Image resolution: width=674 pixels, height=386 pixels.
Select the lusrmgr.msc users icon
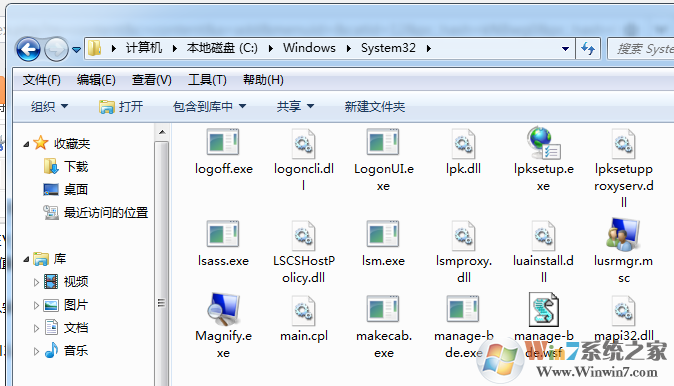623,234
